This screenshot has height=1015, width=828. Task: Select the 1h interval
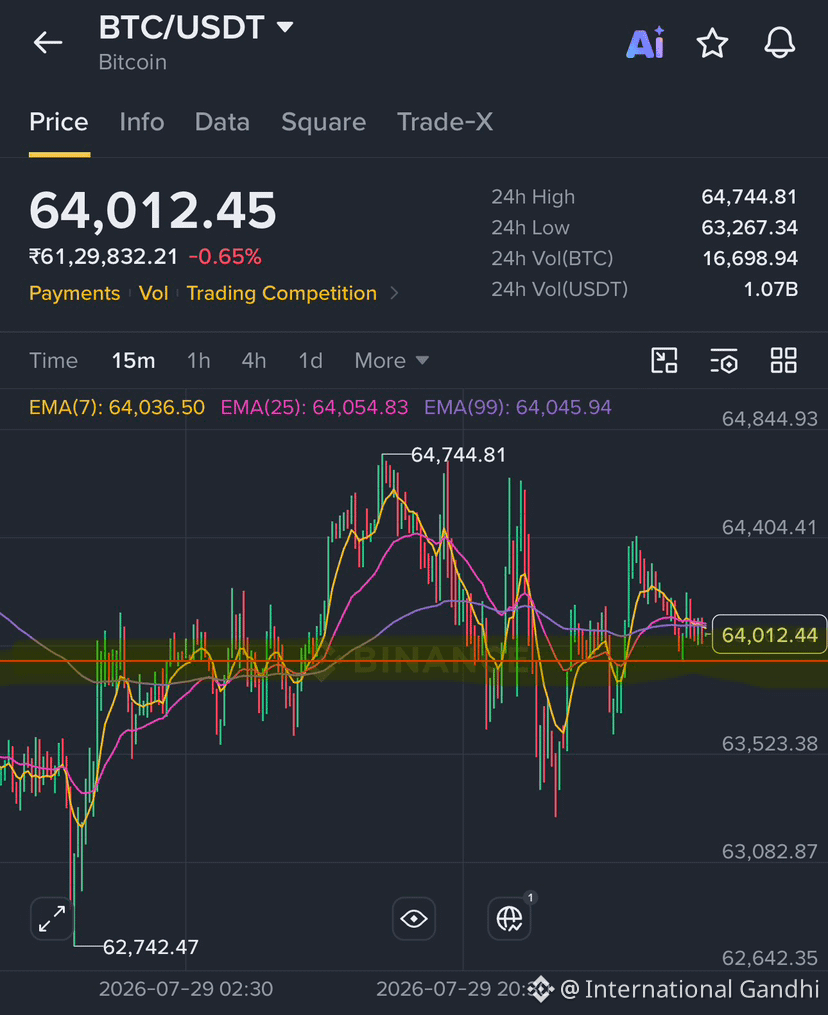coord(199,361)
